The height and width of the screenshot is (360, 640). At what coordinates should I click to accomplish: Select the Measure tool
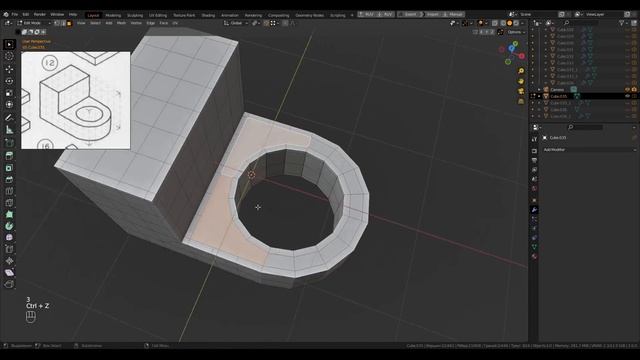(x=9, y=130)
